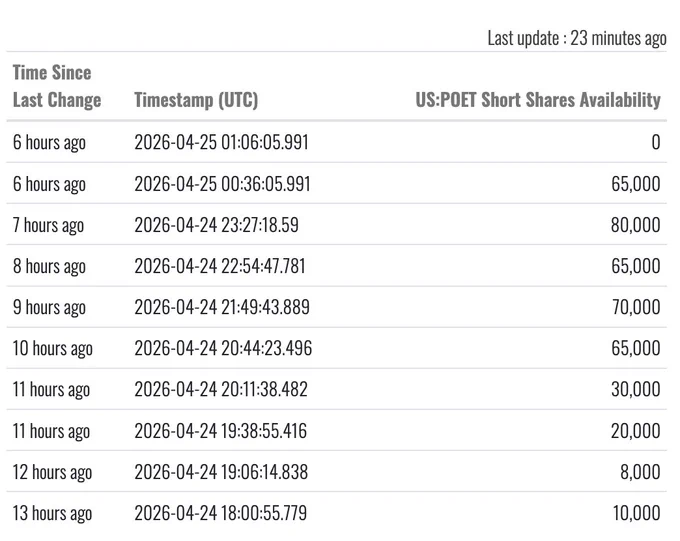Select the '9 hours ago' row label
This screenshot has height=541, width=680.
point(49,308)
